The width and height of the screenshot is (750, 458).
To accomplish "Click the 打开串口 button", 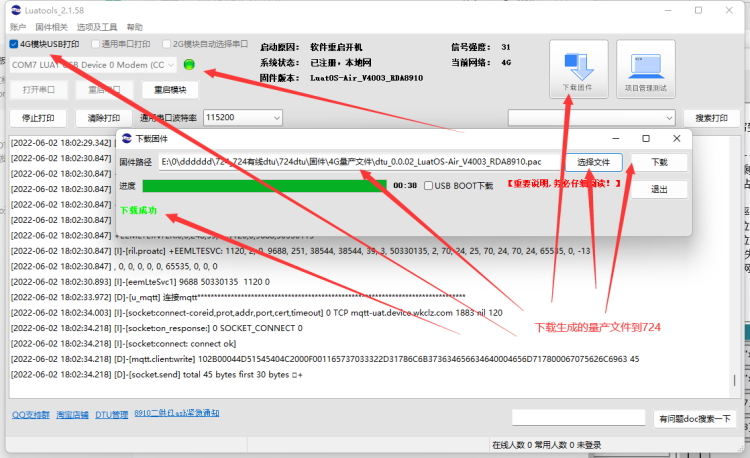I will tap(39, 90).
